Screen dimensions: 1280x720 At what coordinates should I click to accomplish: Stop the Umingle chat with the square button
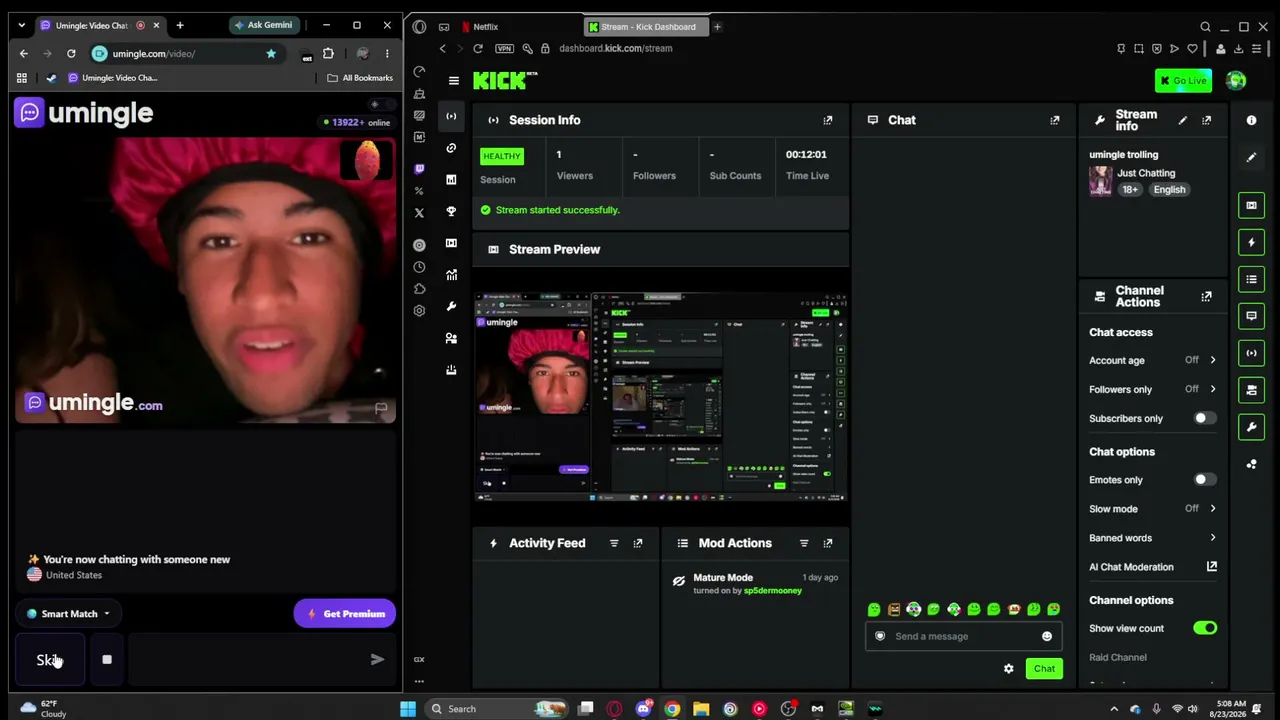coord(107,660)
